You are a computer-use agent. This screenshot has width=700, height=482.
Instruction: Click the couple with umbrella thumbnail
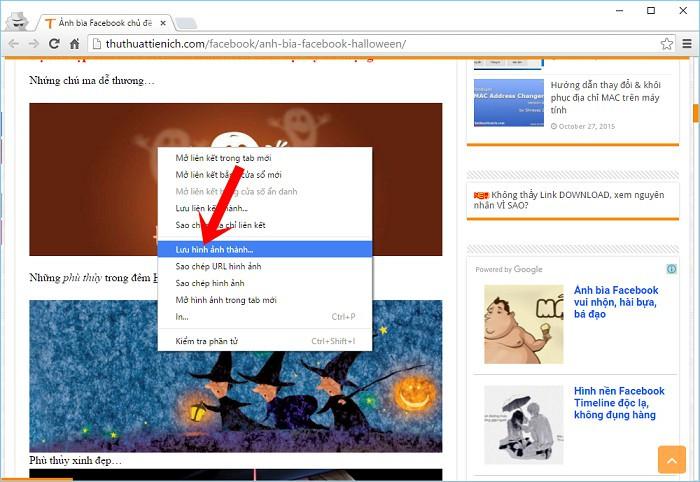click(x=524, y=425)
